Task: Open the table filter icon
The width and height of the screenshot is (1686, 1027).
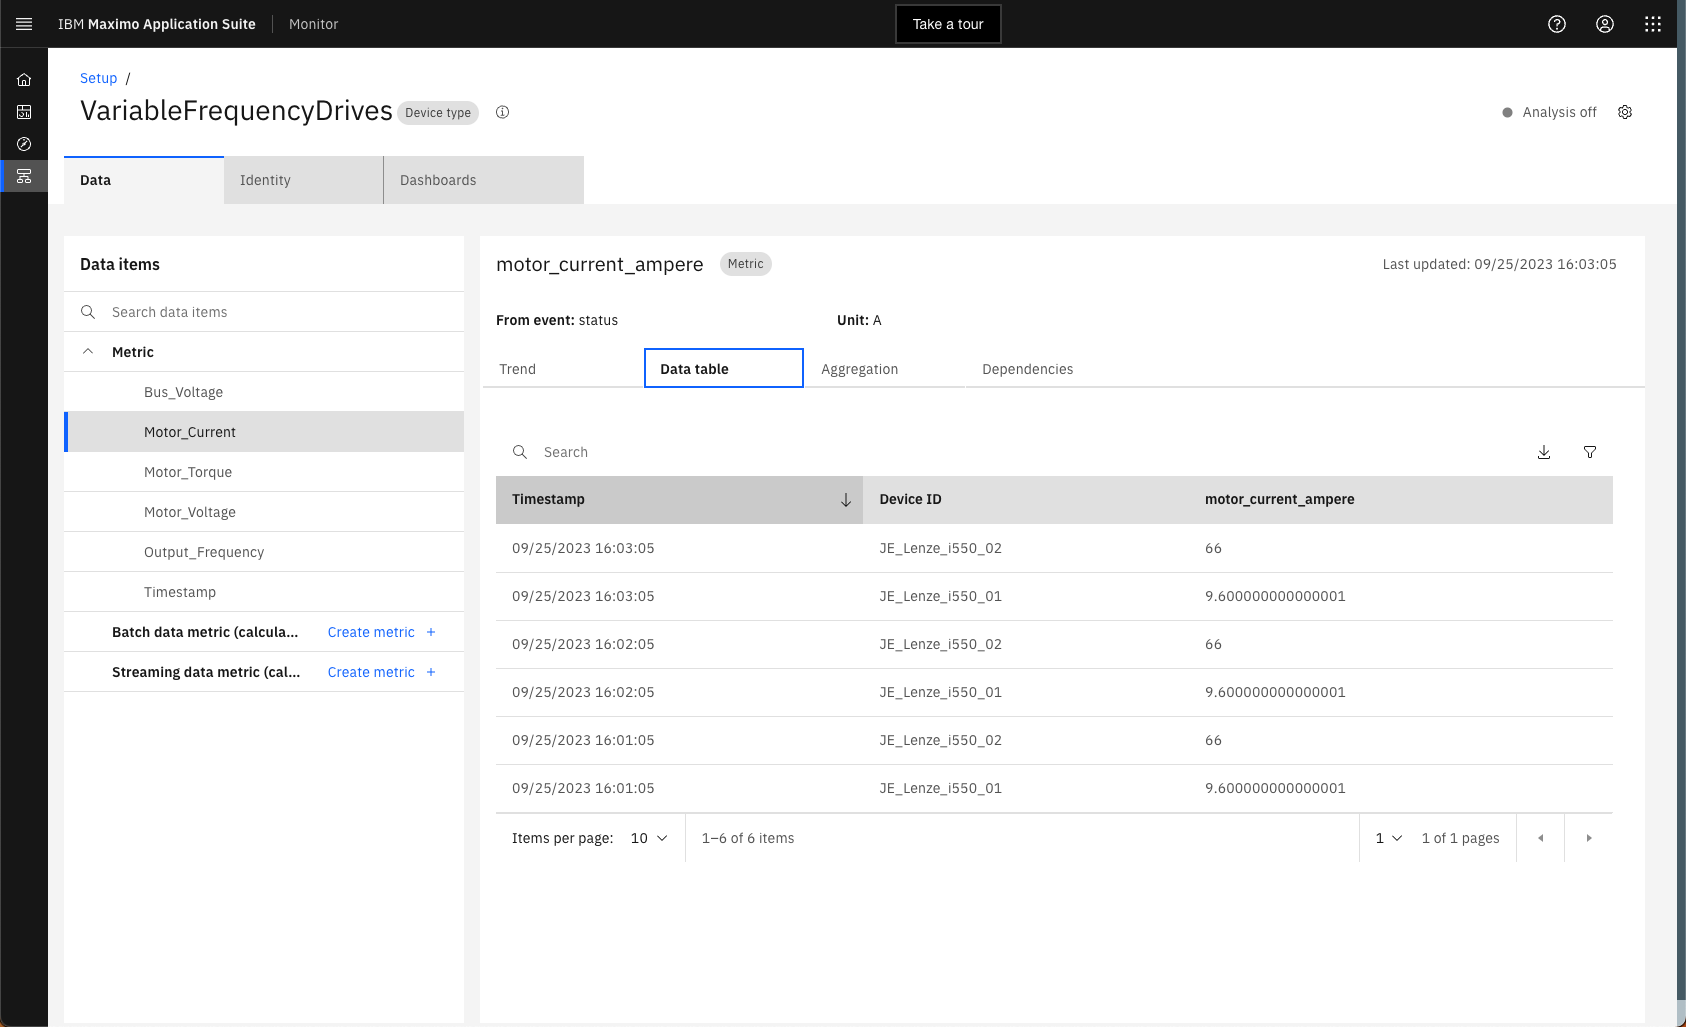Action: (1590, 452)
